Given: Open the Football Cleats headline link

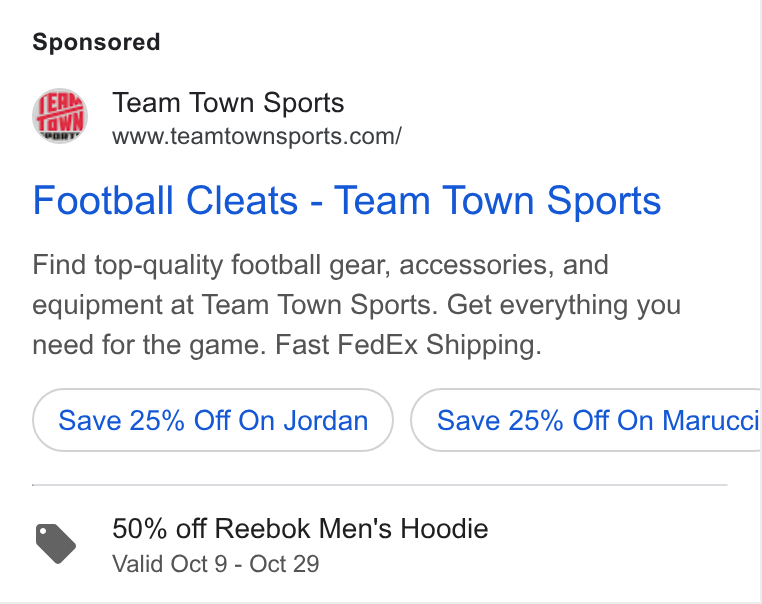Looking at the screenshot, I should [346, 200].
